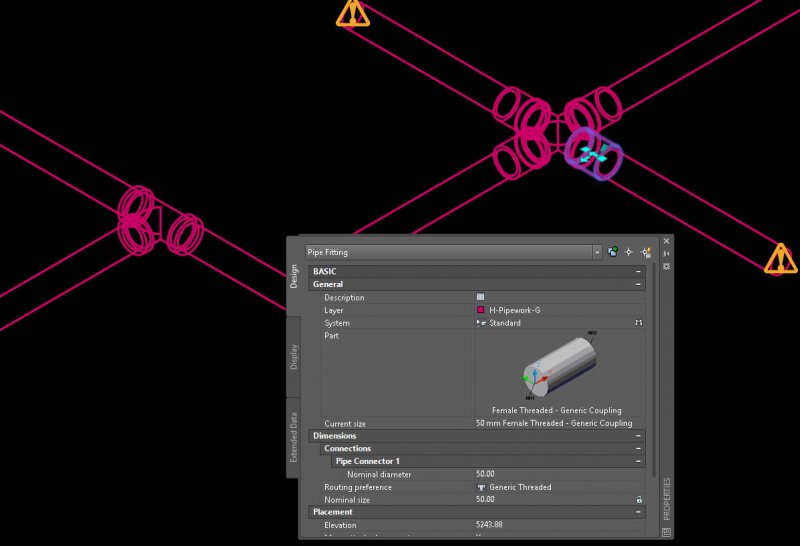Click the Part property label
Screen dimensions: 800x546
click(x=331, y=336)
